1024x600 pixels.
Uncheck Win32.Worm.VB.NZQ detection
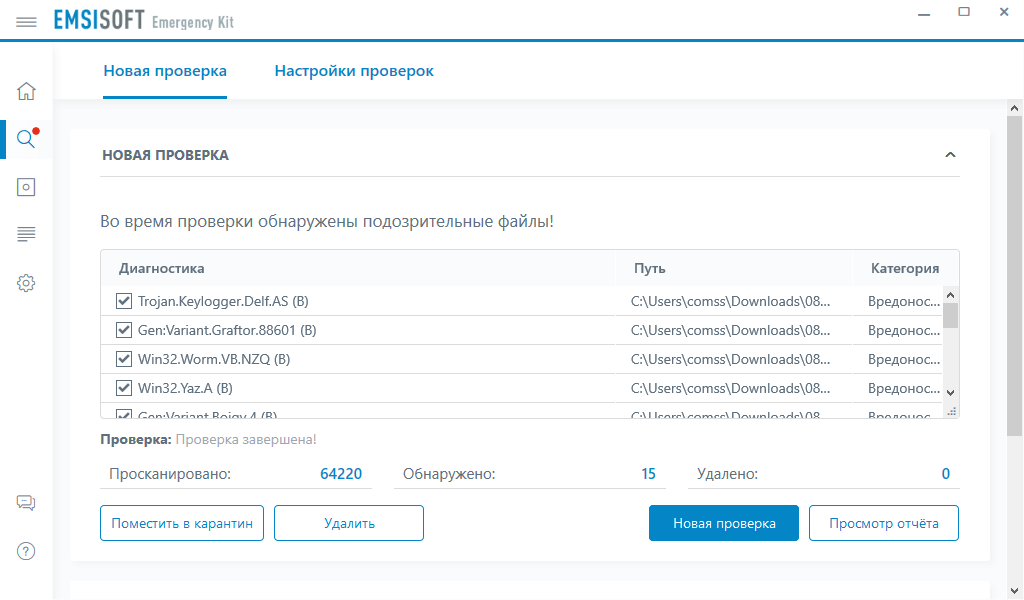click(x=124, y=359)
